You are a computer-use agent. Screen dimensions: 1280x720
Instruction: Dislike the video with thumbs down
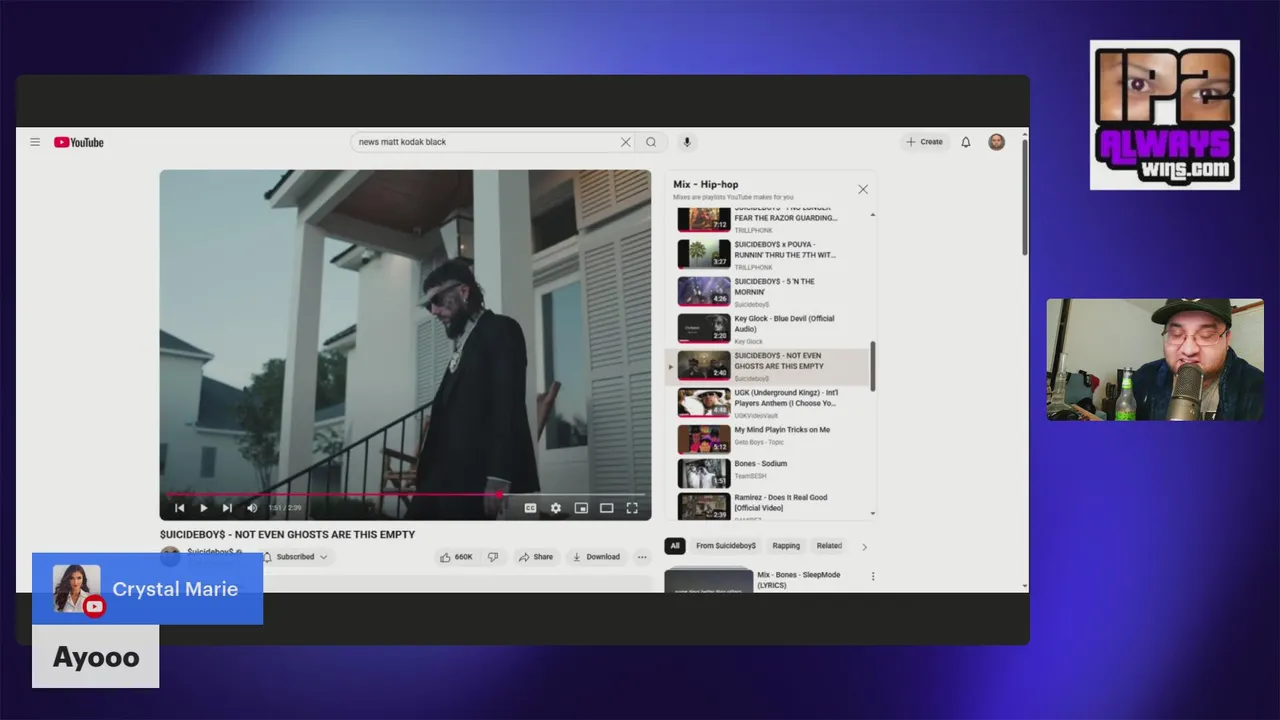[493, 557]
